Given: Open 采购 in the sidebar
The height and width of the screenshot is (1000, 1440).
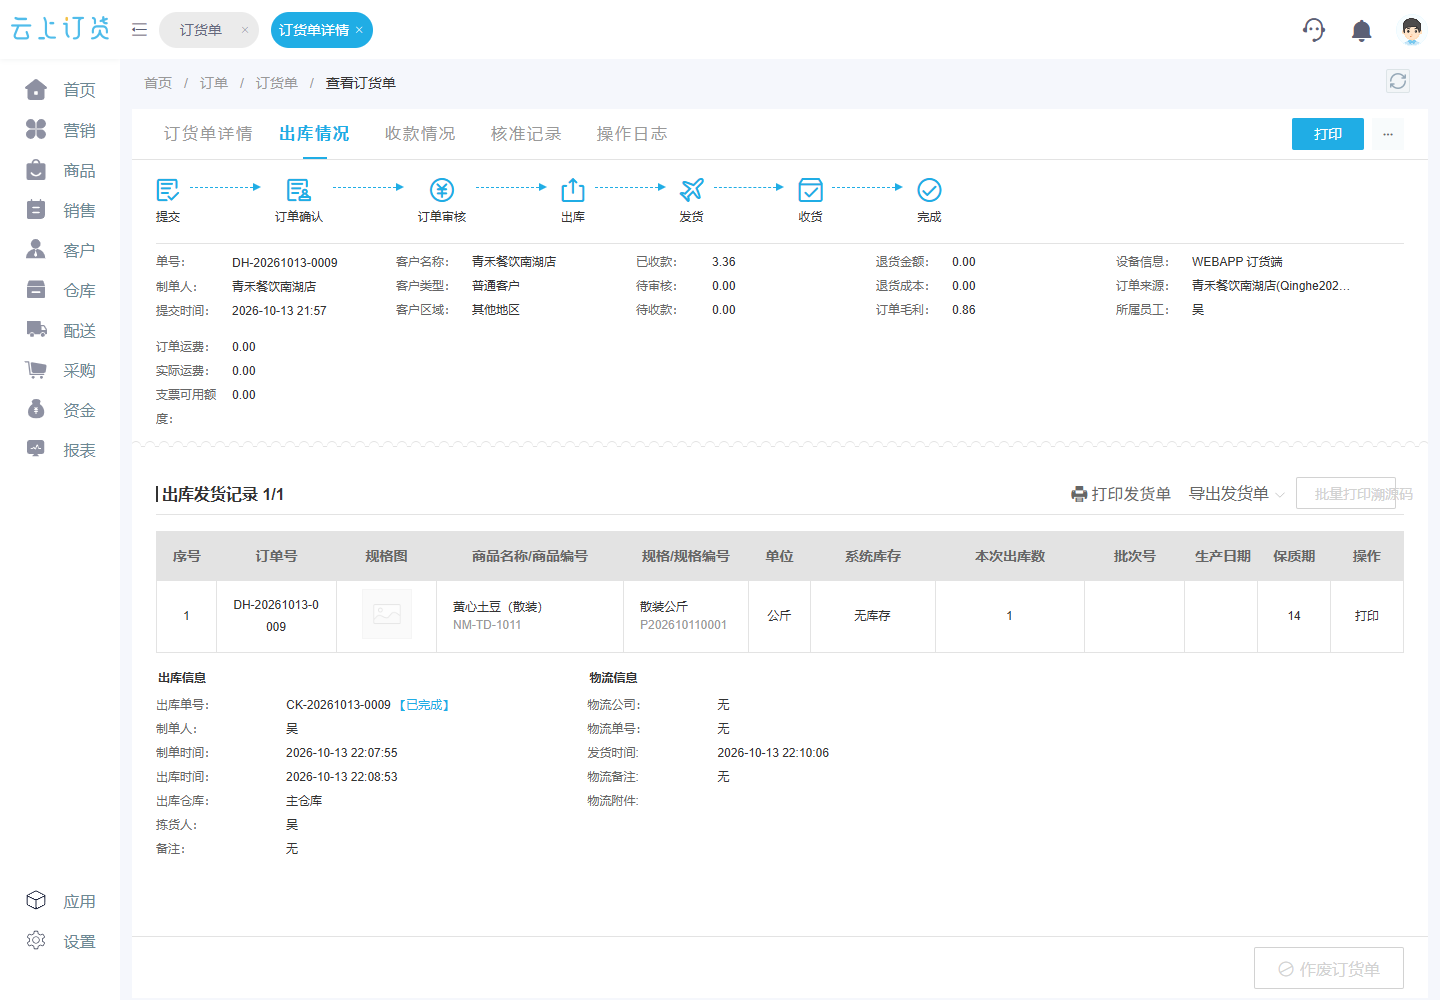Looking at the screenshot, I should click(x=60, y=370).
